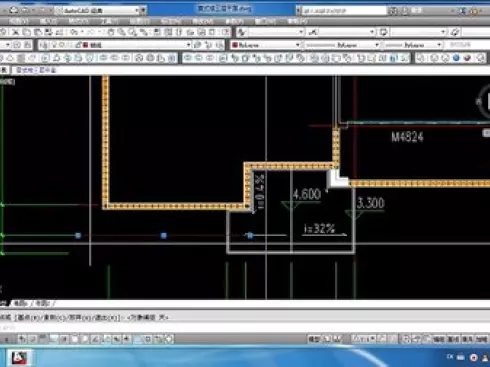
Task: Expand the layer name dropdown list
Action: click(x=188, y=45)
